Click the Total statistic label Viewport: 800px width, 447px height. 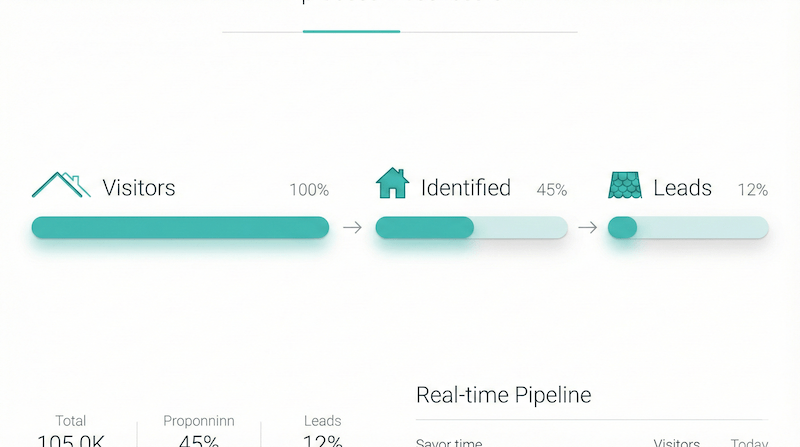pyautogui.click(x=70, y=421)
